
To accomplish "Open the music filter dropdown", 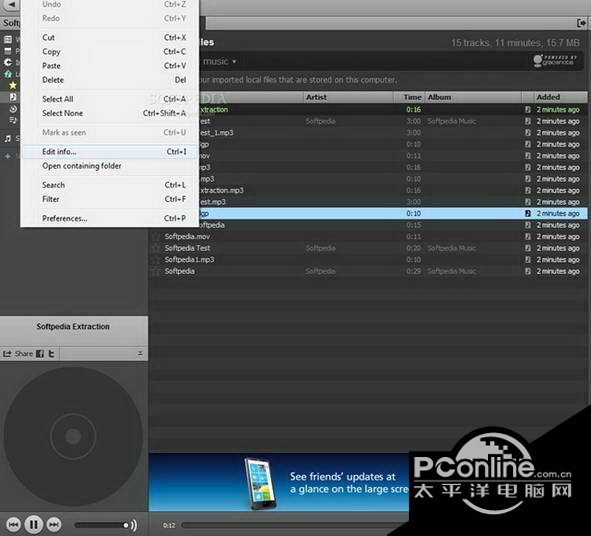I will pos(220,61).
